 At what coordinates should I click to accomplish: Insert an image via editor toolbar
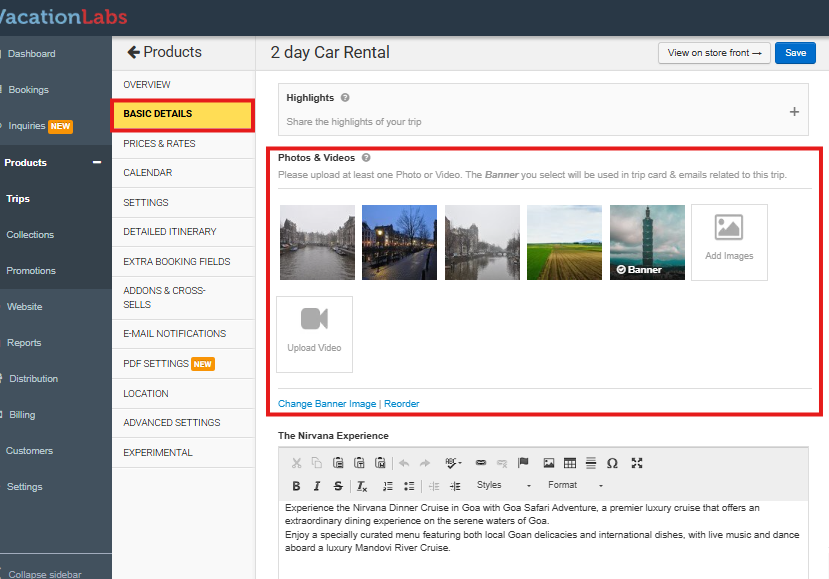pyautogui.click(x=548, y=463)
